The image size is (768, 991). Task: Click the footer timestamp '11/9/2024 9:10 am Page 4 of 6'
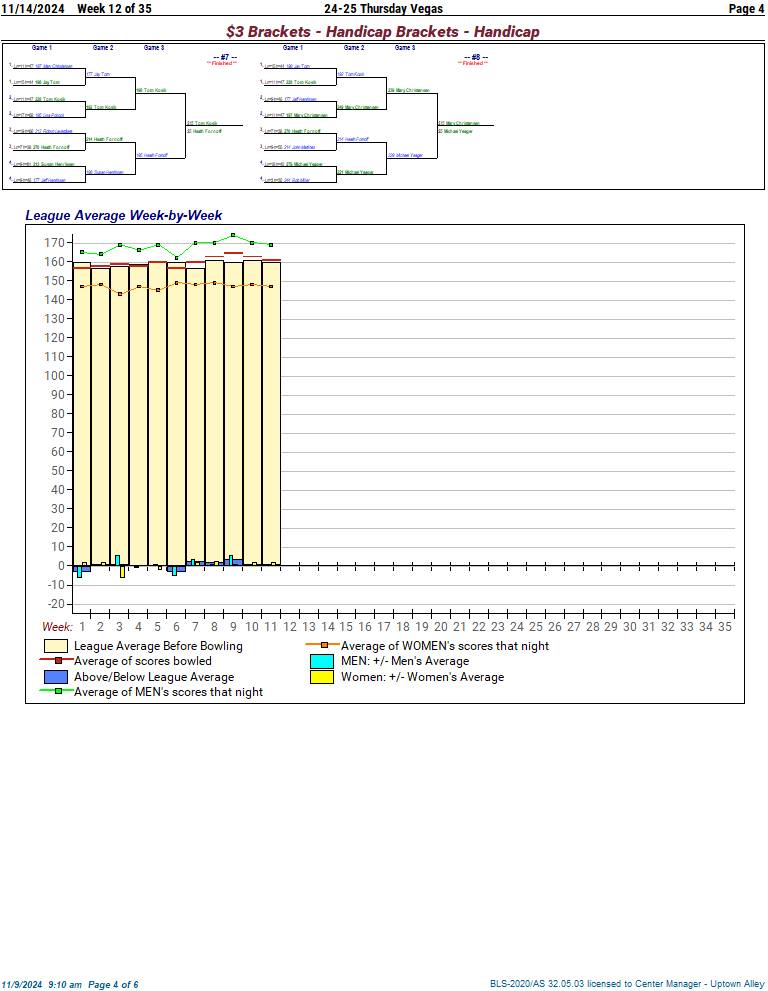tap(70, 985)
